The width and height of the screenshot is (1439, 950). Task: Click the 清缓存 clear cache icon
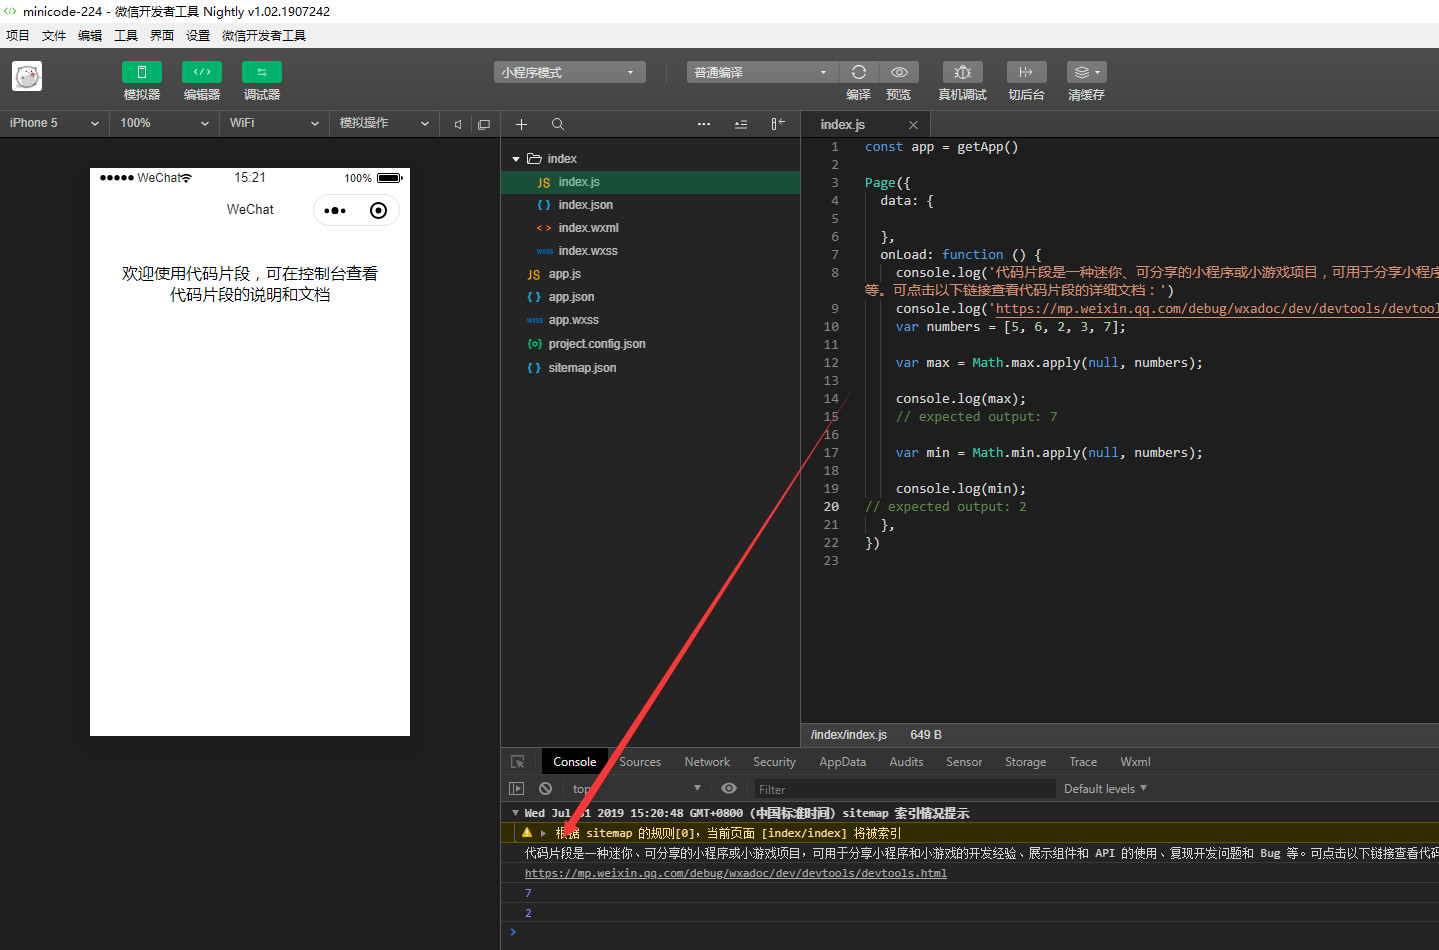tap(1086, 72)
